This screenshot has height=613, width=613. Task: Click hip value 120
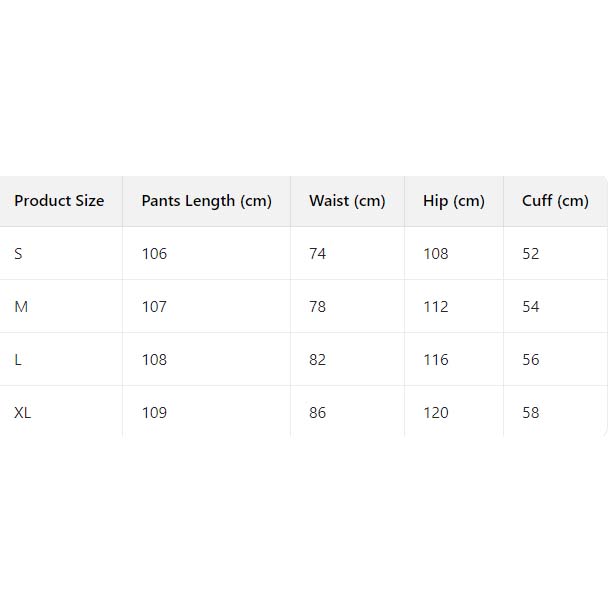(435, 413)
